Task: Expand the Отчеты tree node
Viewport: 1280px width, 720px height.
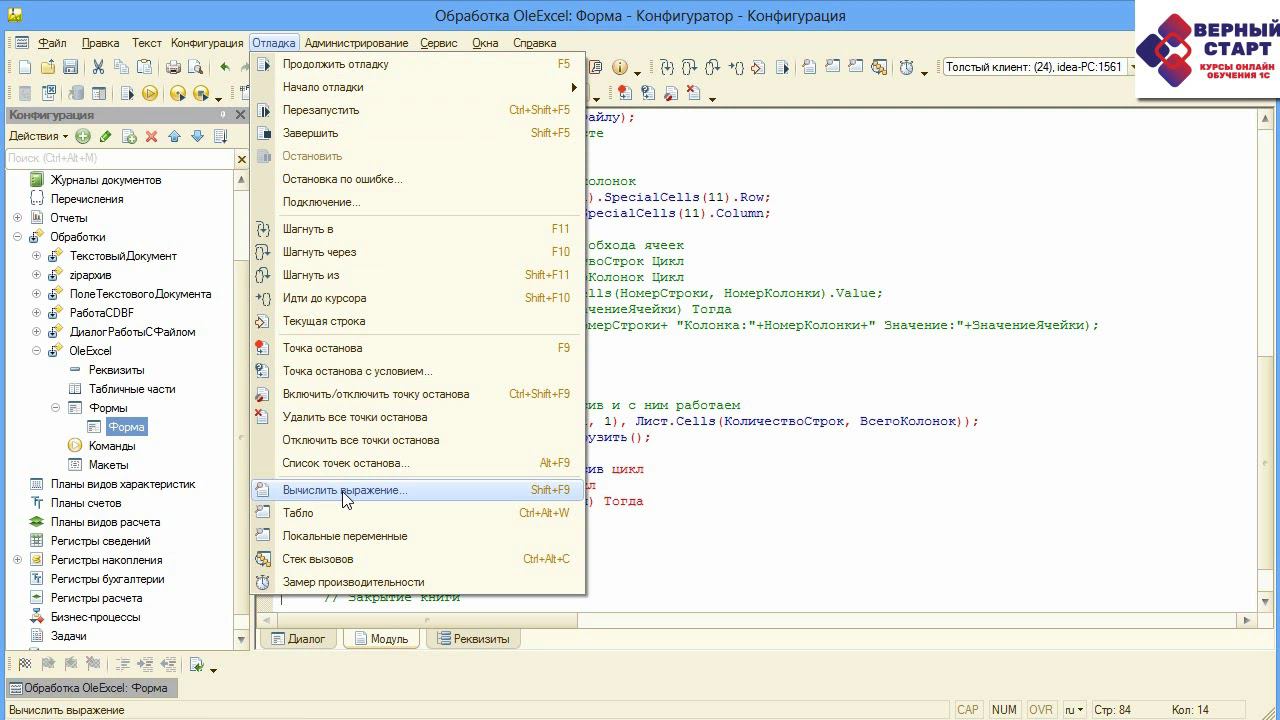Action: pos(17,218)
